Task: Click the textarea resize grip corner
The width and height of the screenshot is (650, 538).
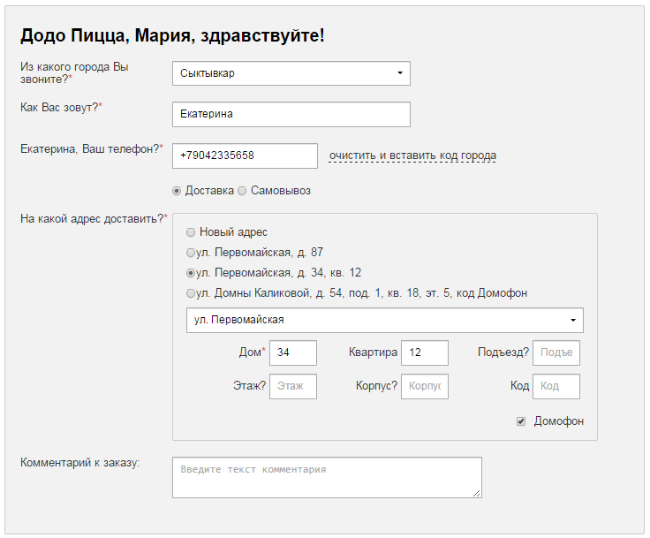Action: tap(477, 493)
